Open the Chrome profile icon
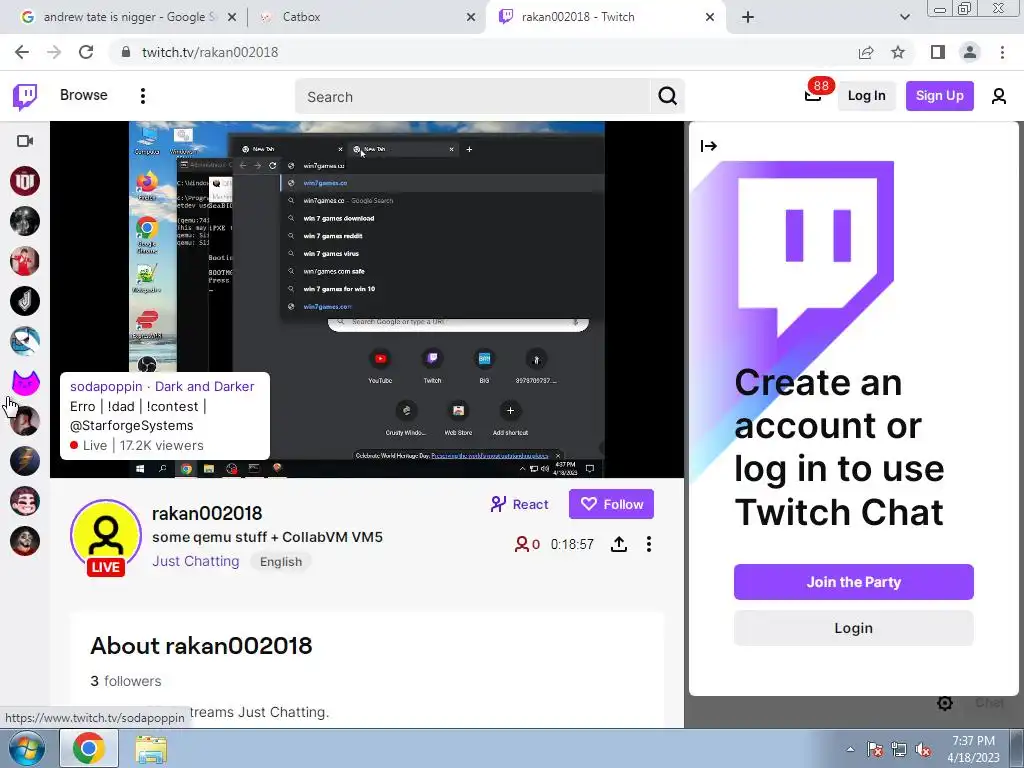The height and width of the screenshot is (768, 1024). tap(970, 52)
